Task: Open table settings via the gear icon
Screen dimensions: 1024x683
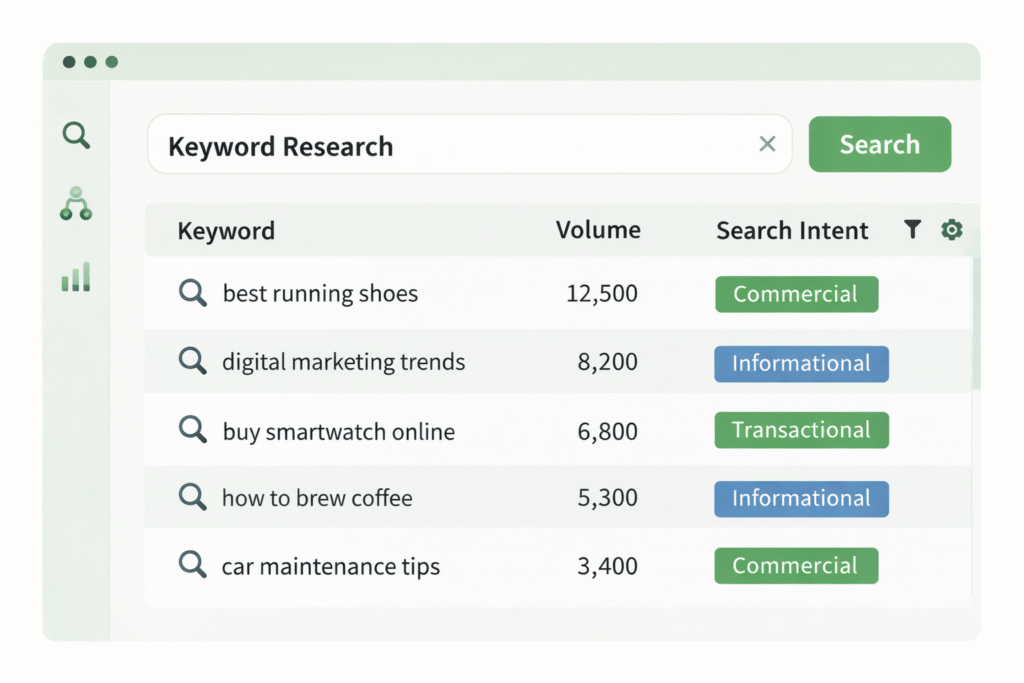Action: point(951,229)
